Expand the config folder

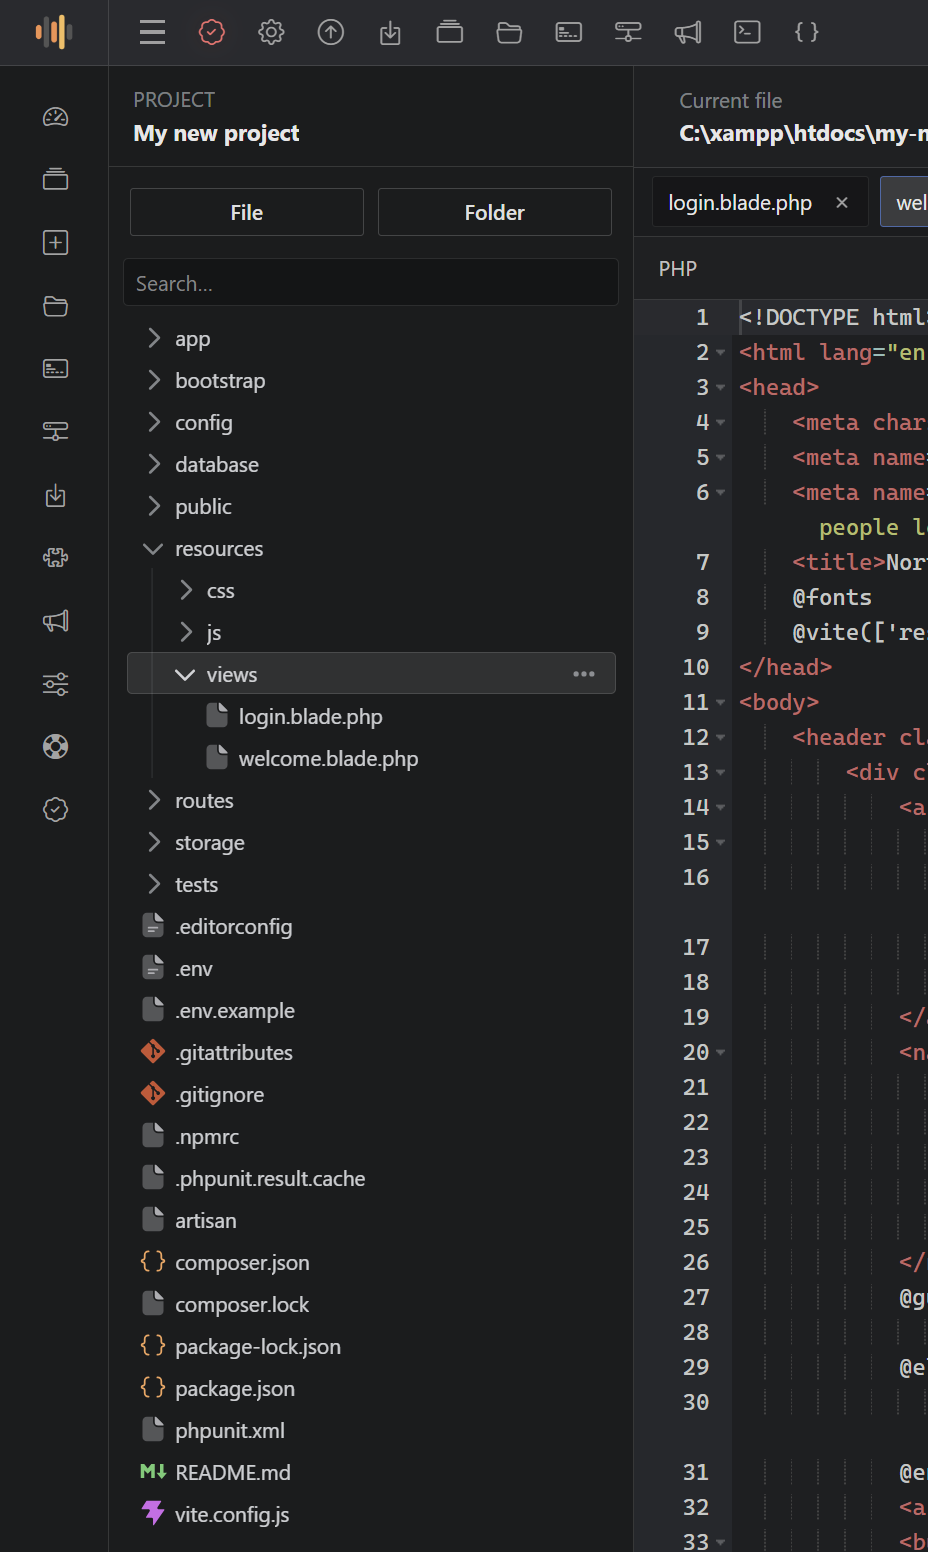coord(154,423)
